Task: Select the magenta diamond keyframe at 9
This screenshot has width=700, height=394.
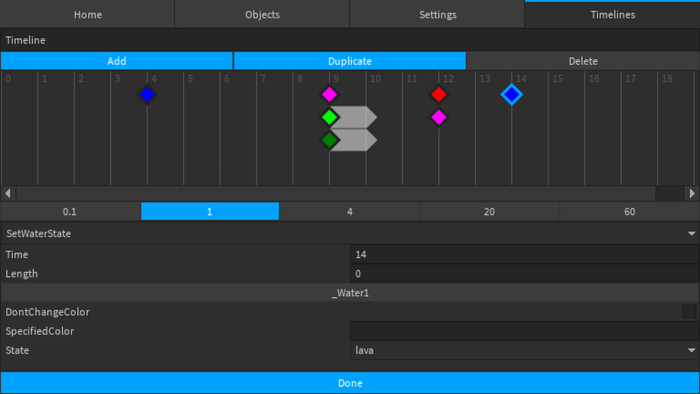Action: 329,95
